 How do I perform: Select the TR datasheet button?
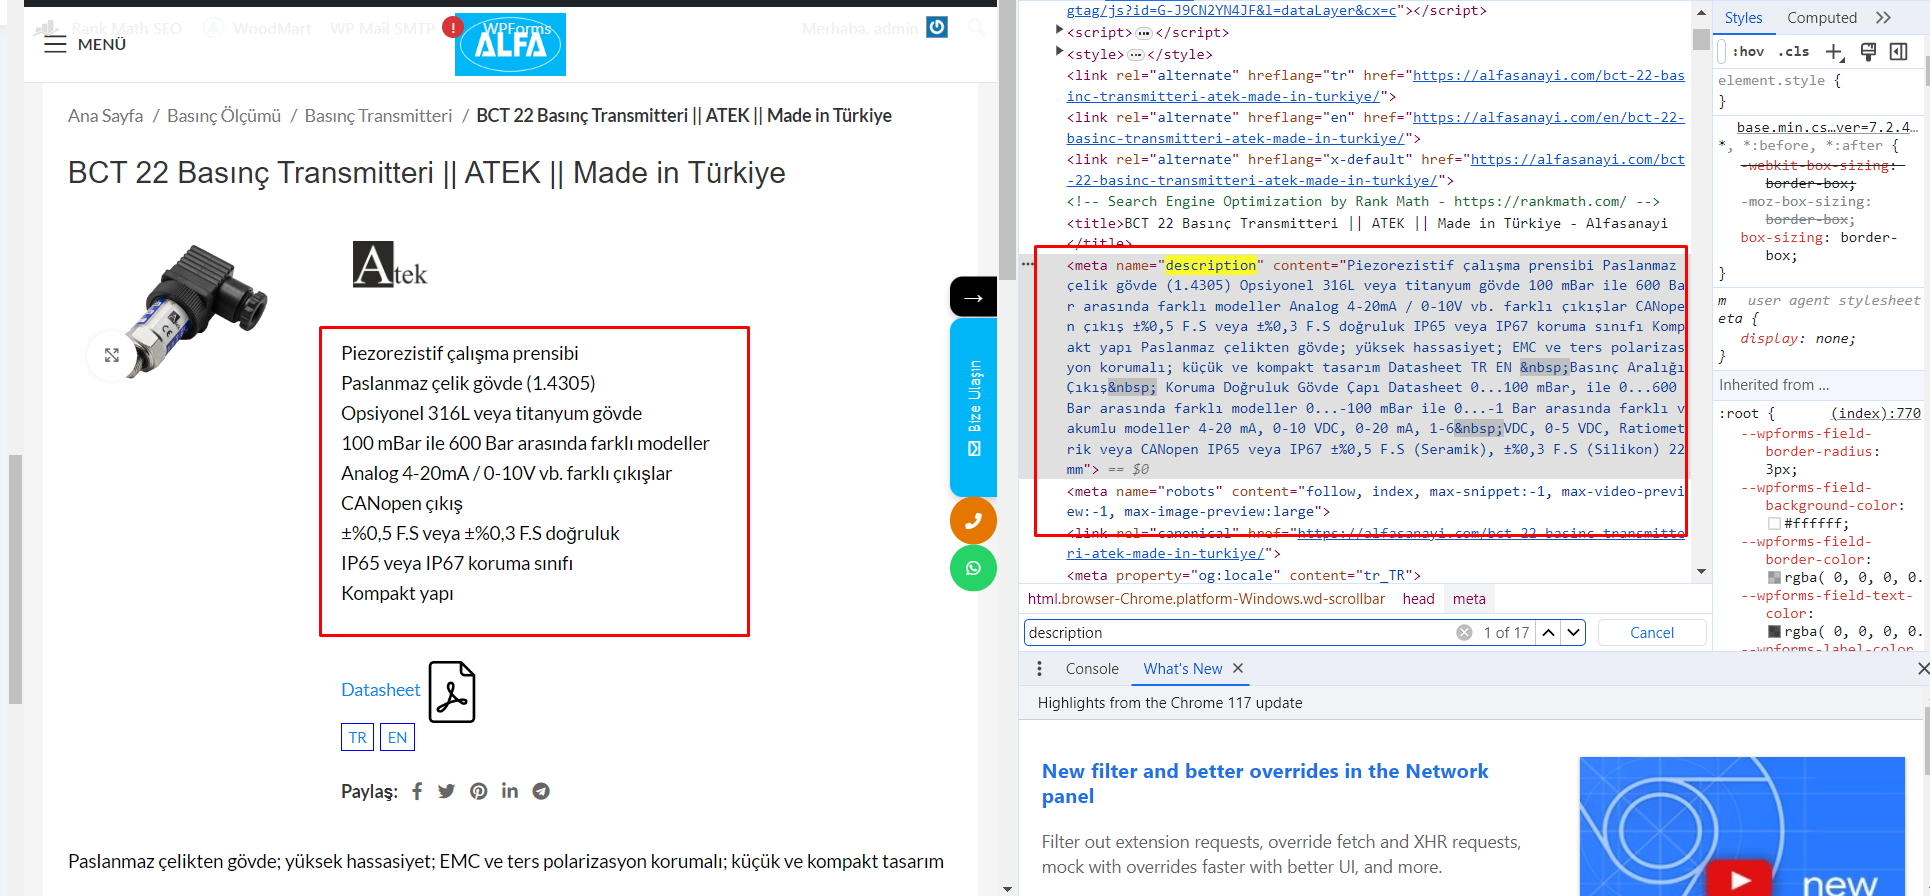[357, 737]
